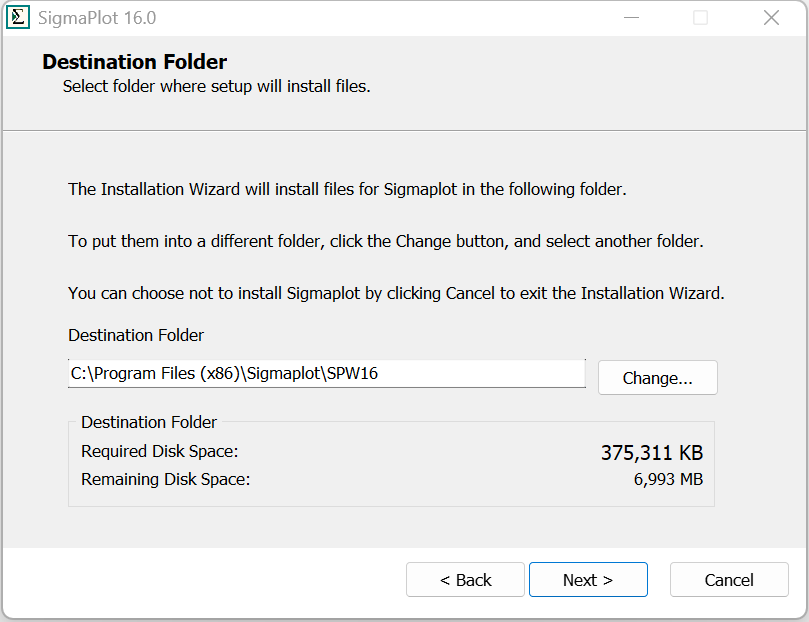Click the Required Disk Space label

[159, 451]
